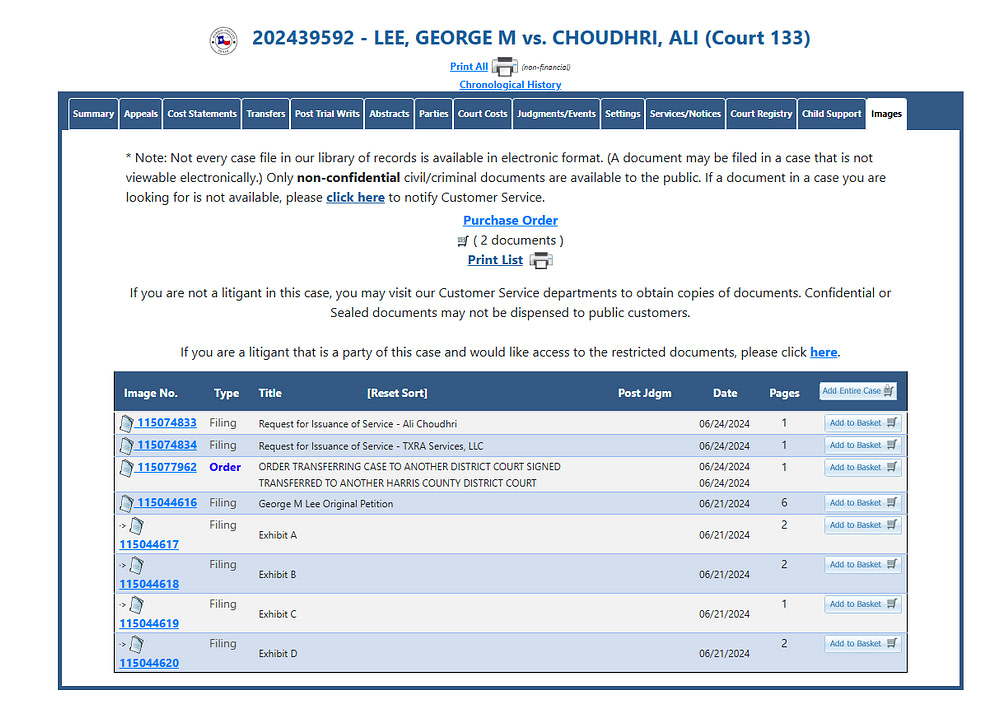Screen dimensions: 1000x723
Task: Open Post Trial Writs tab
Action: 327,114
